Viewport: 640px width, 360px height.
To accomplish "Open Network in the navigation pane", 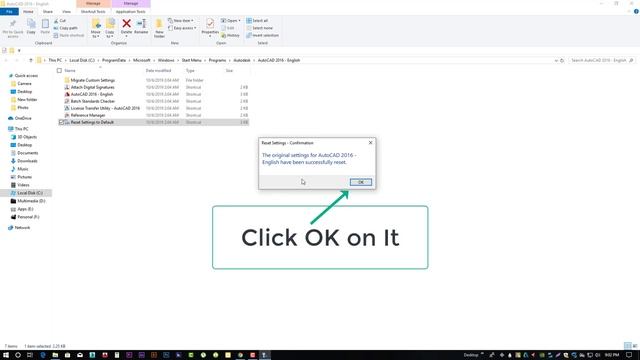I will [22, 227].
